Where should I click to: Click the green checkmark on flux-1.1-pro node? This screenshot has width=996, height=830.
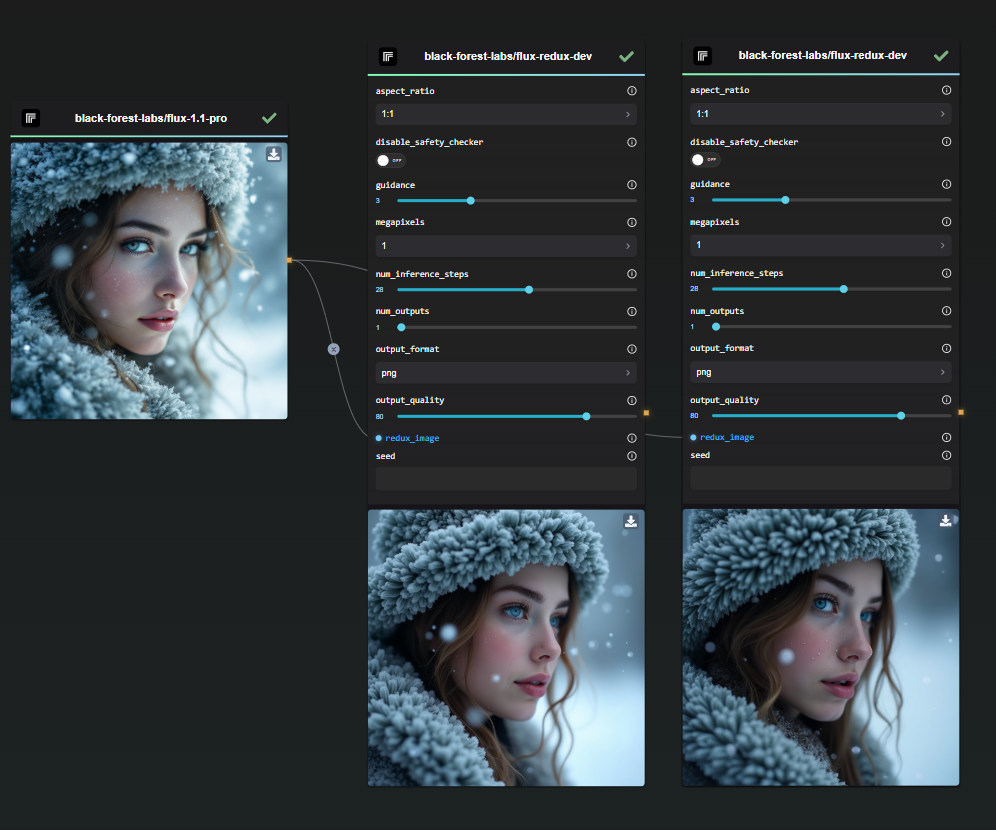point(269,118)
